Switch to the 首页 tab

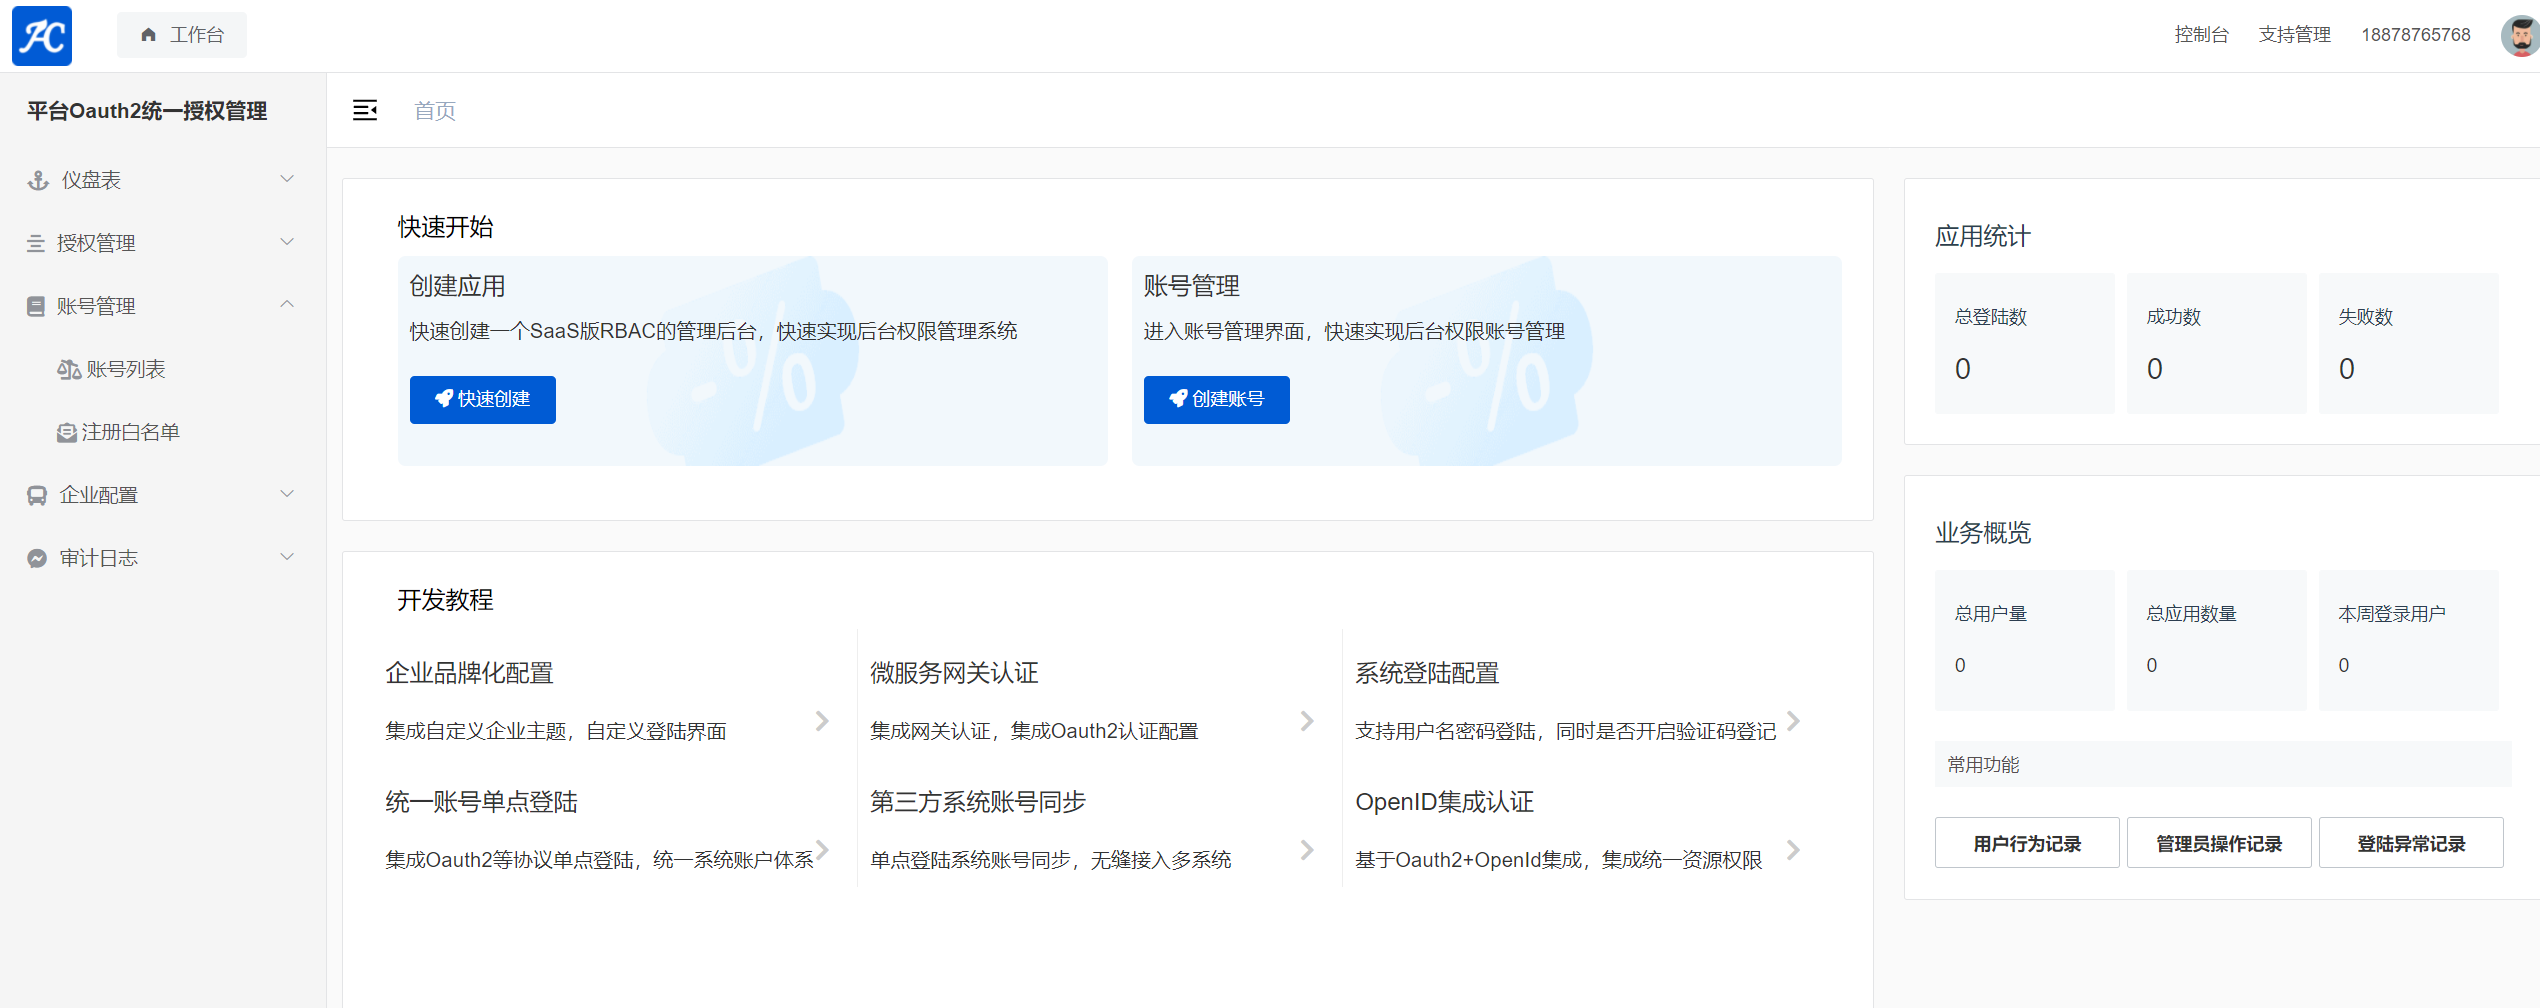coord(434,111)
